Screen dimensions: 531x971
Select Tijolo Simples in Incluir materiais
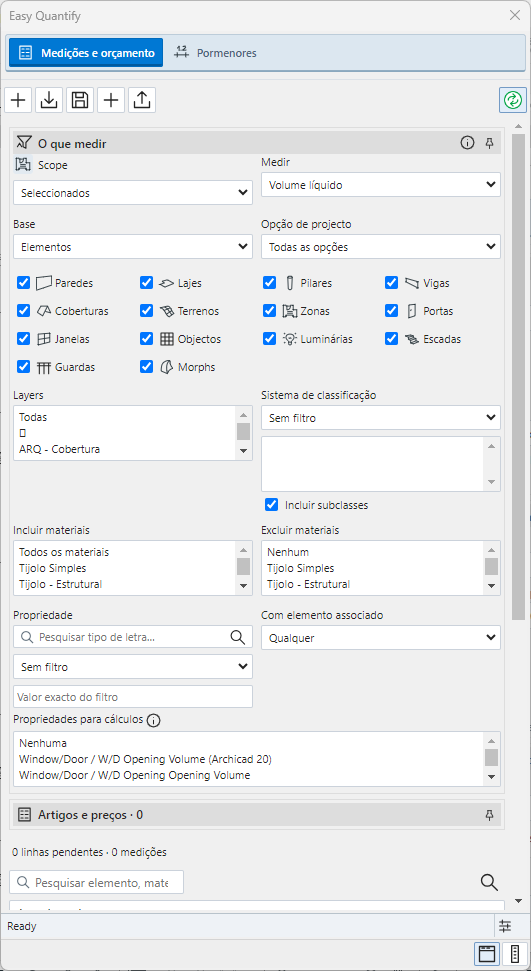(x=126, y=568)
